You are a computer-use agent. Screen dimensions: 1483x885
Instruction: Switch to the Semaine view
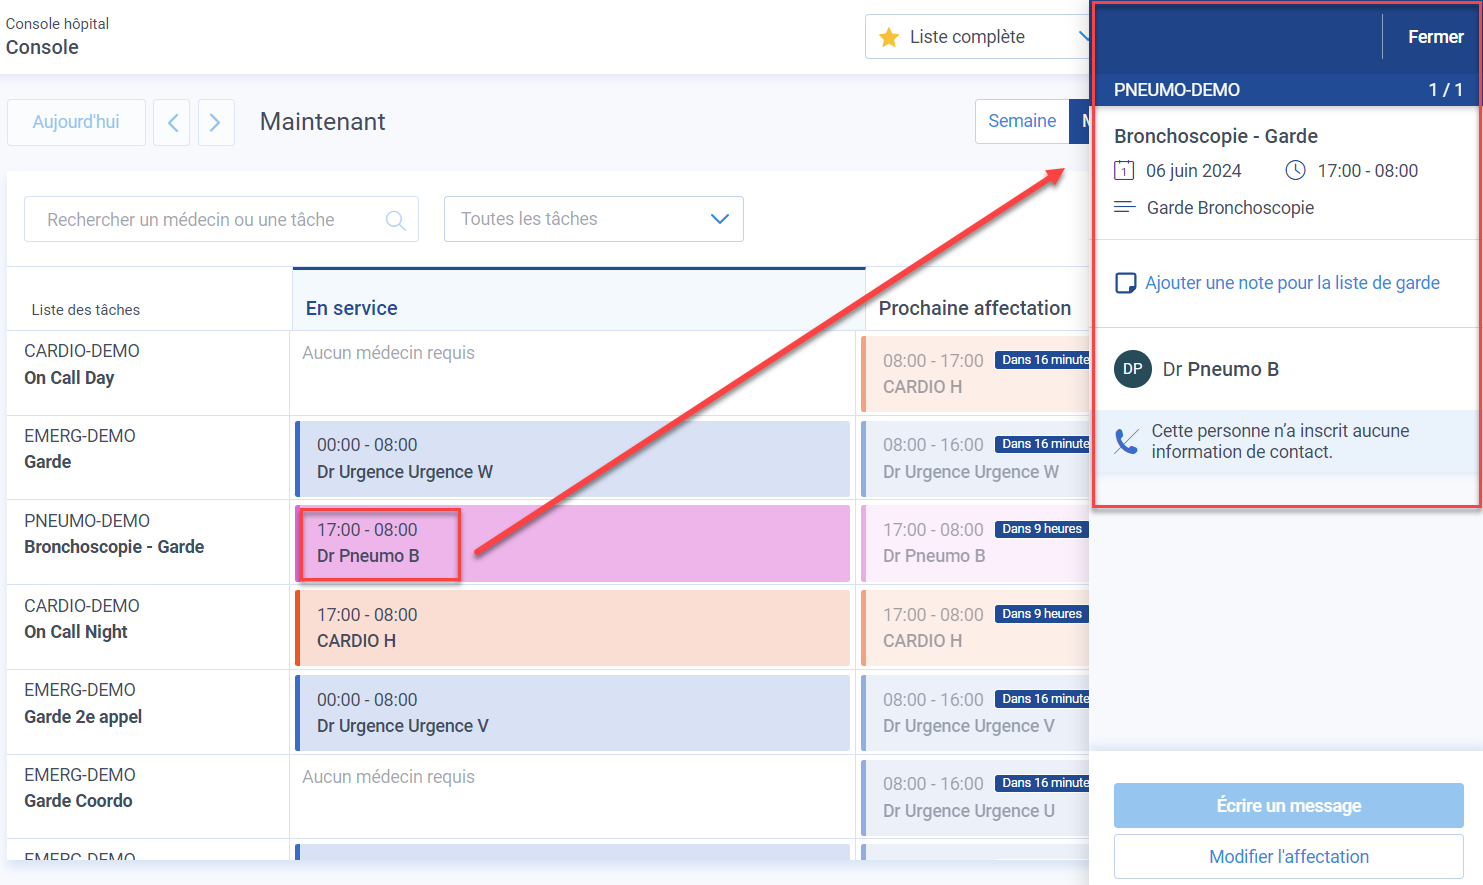[x=1021, y=121]
